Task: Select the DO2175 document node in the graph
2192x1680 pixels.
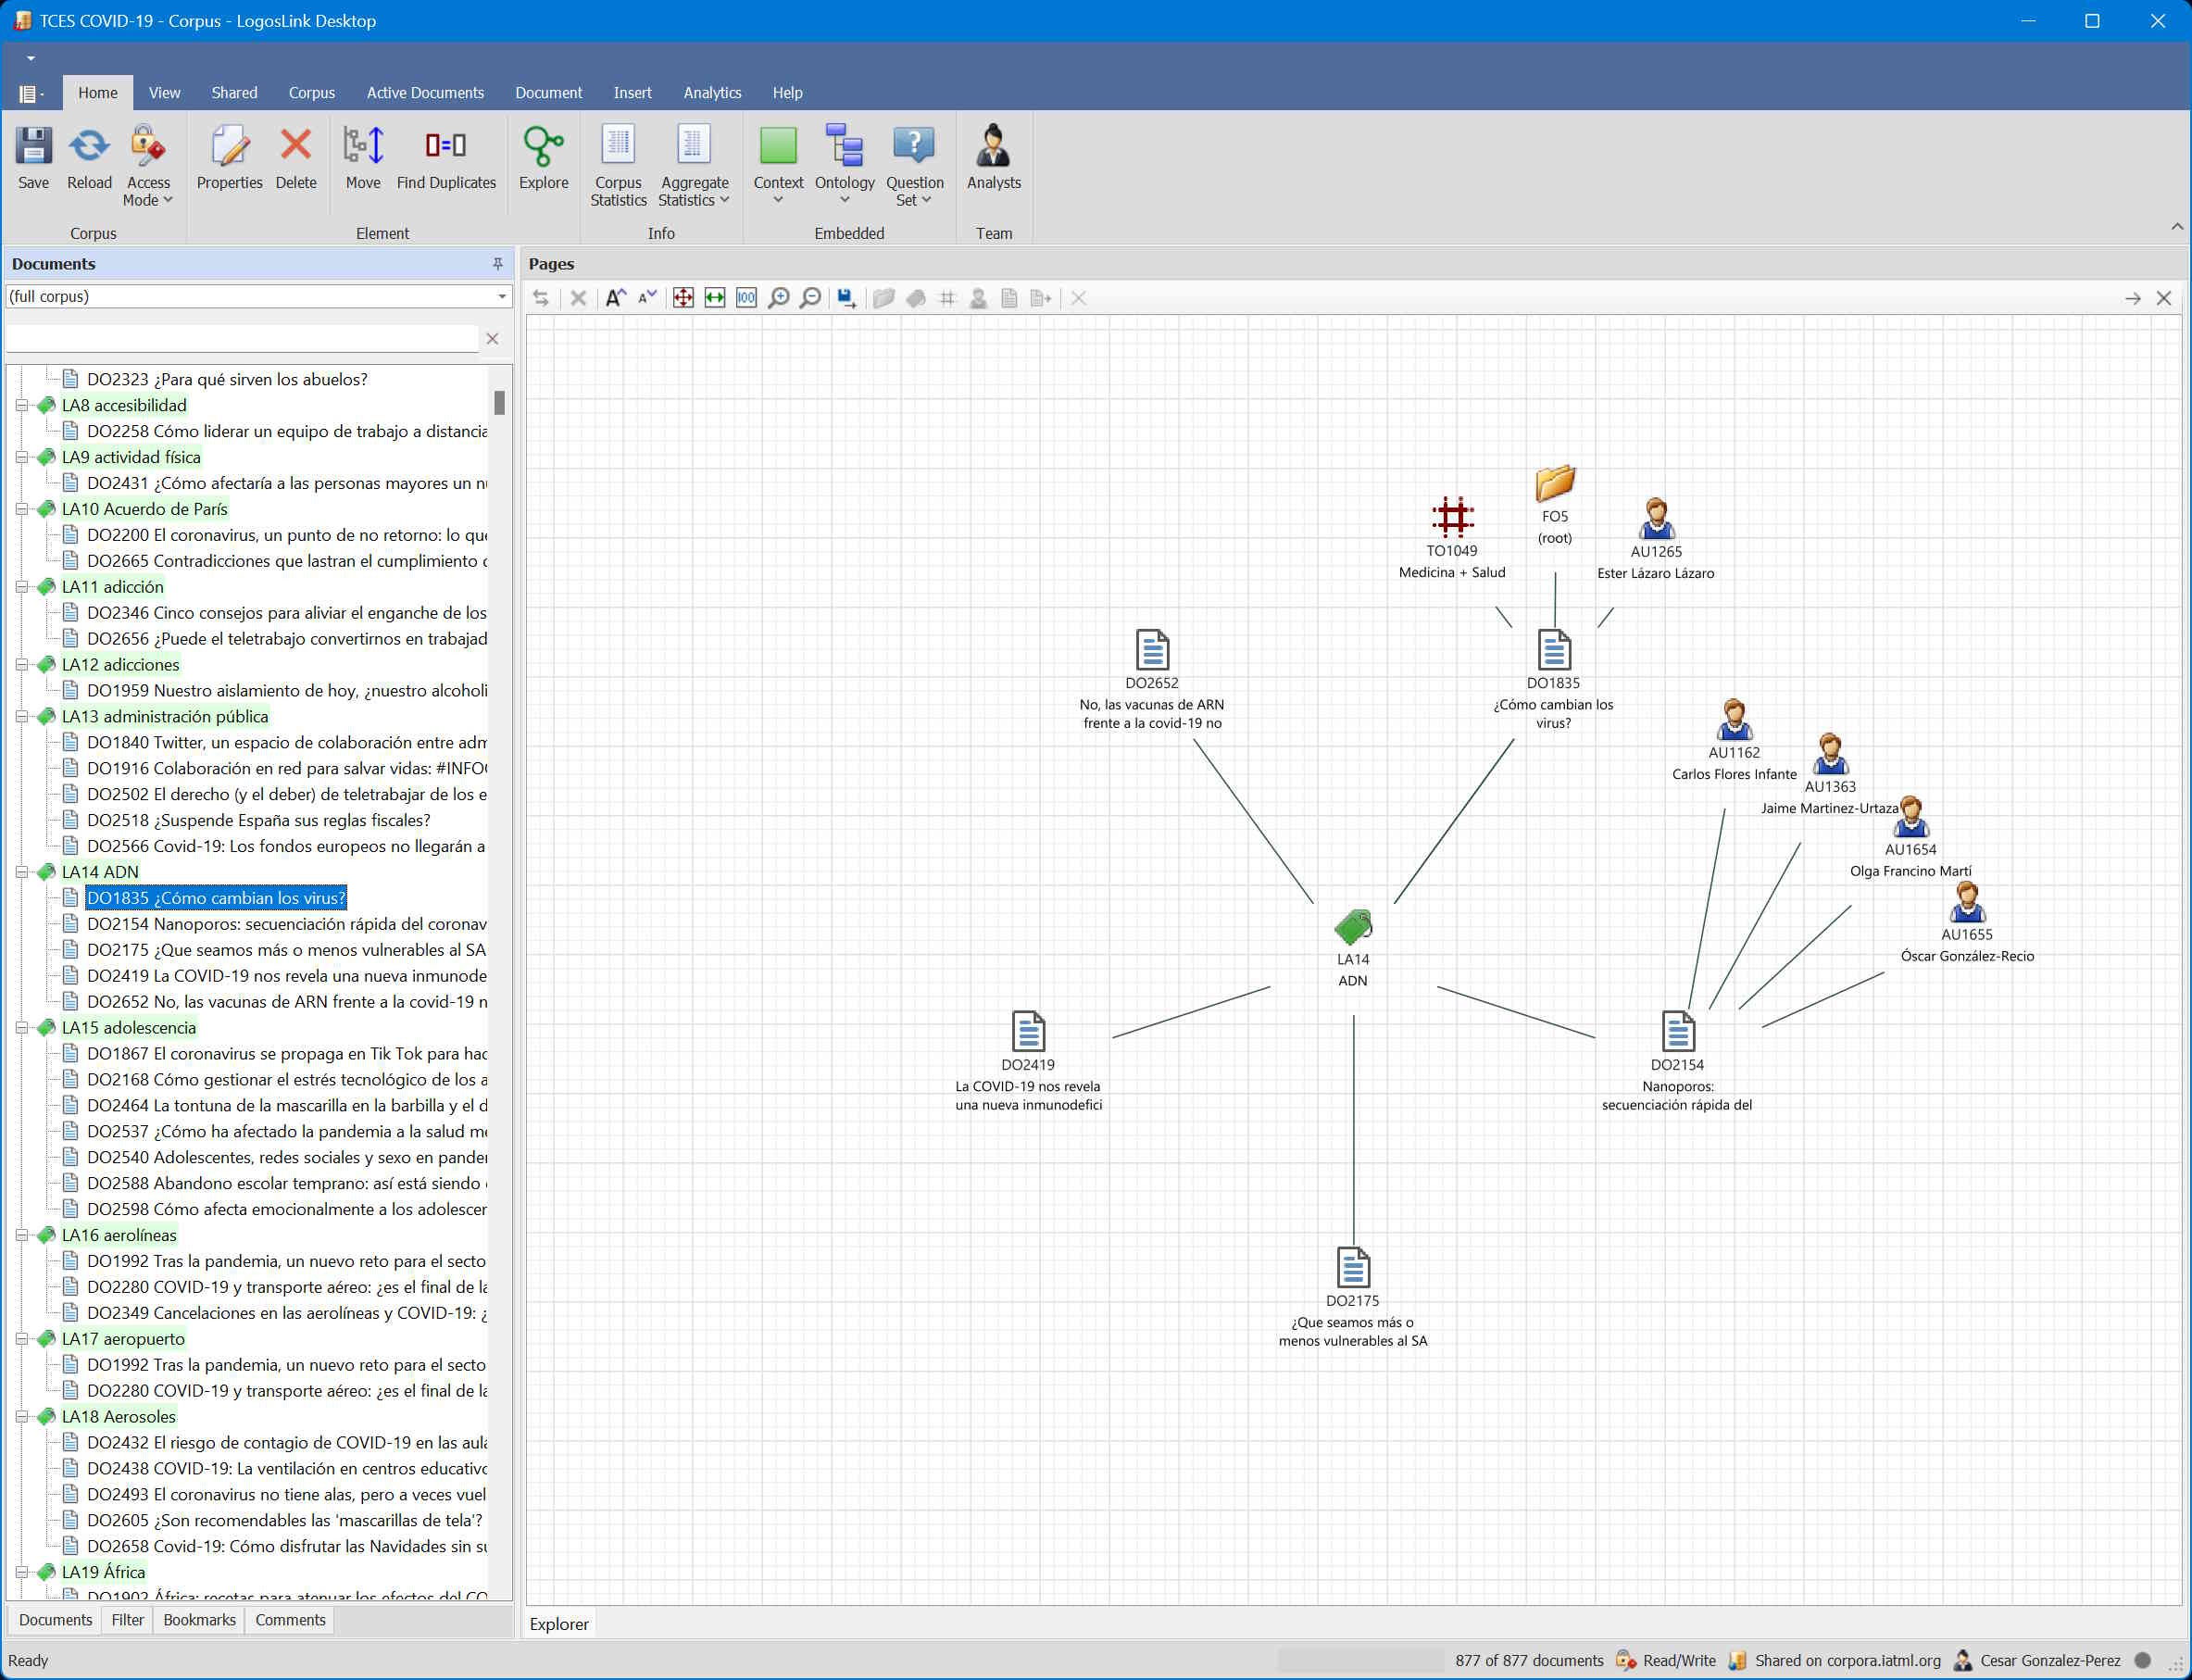Action: click(1353, 1297)
